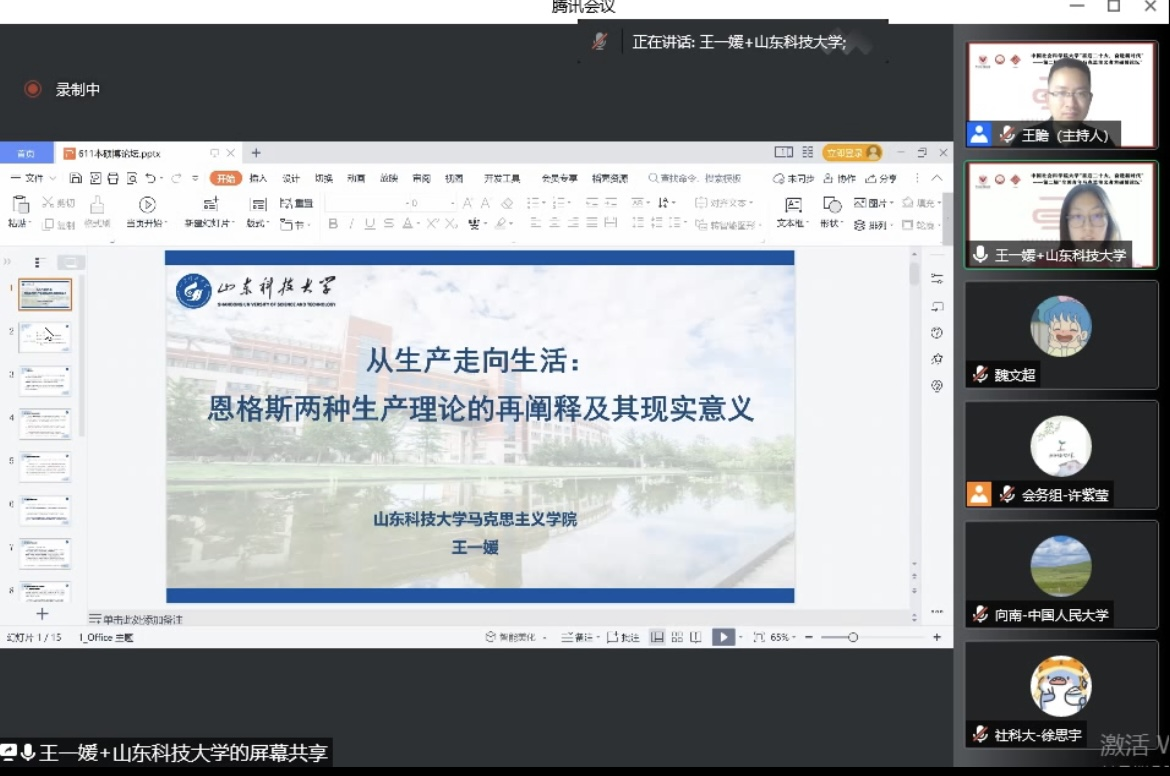Expand the 版式 layout dropdown
This screenshot has width=1170, height=776.
click(258, 224)
